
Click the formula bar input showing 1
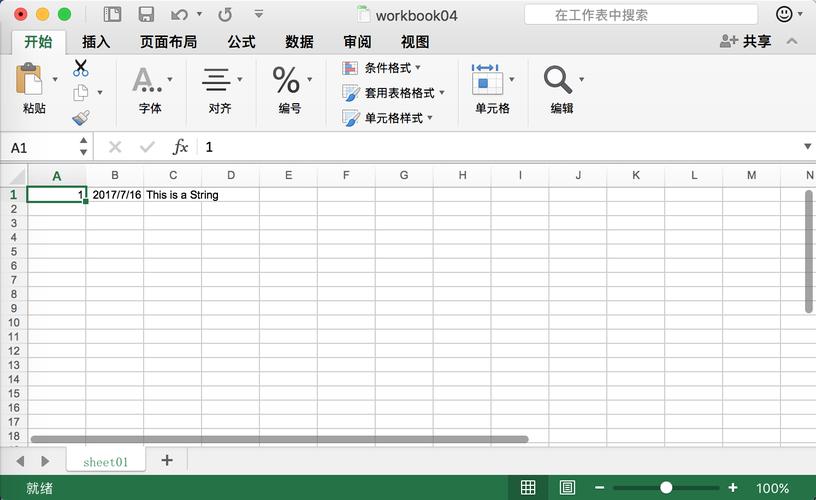(500, 147)
